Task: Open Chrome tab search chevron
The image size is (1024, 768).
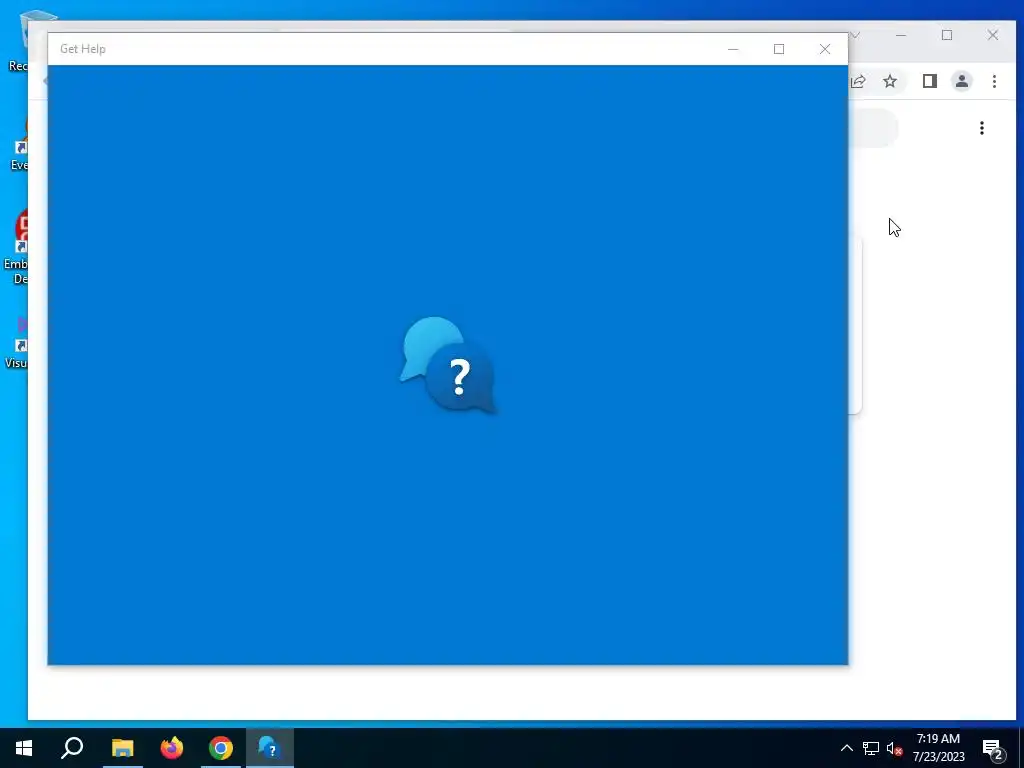Action: pyautogui.click(x=856, y=35)
